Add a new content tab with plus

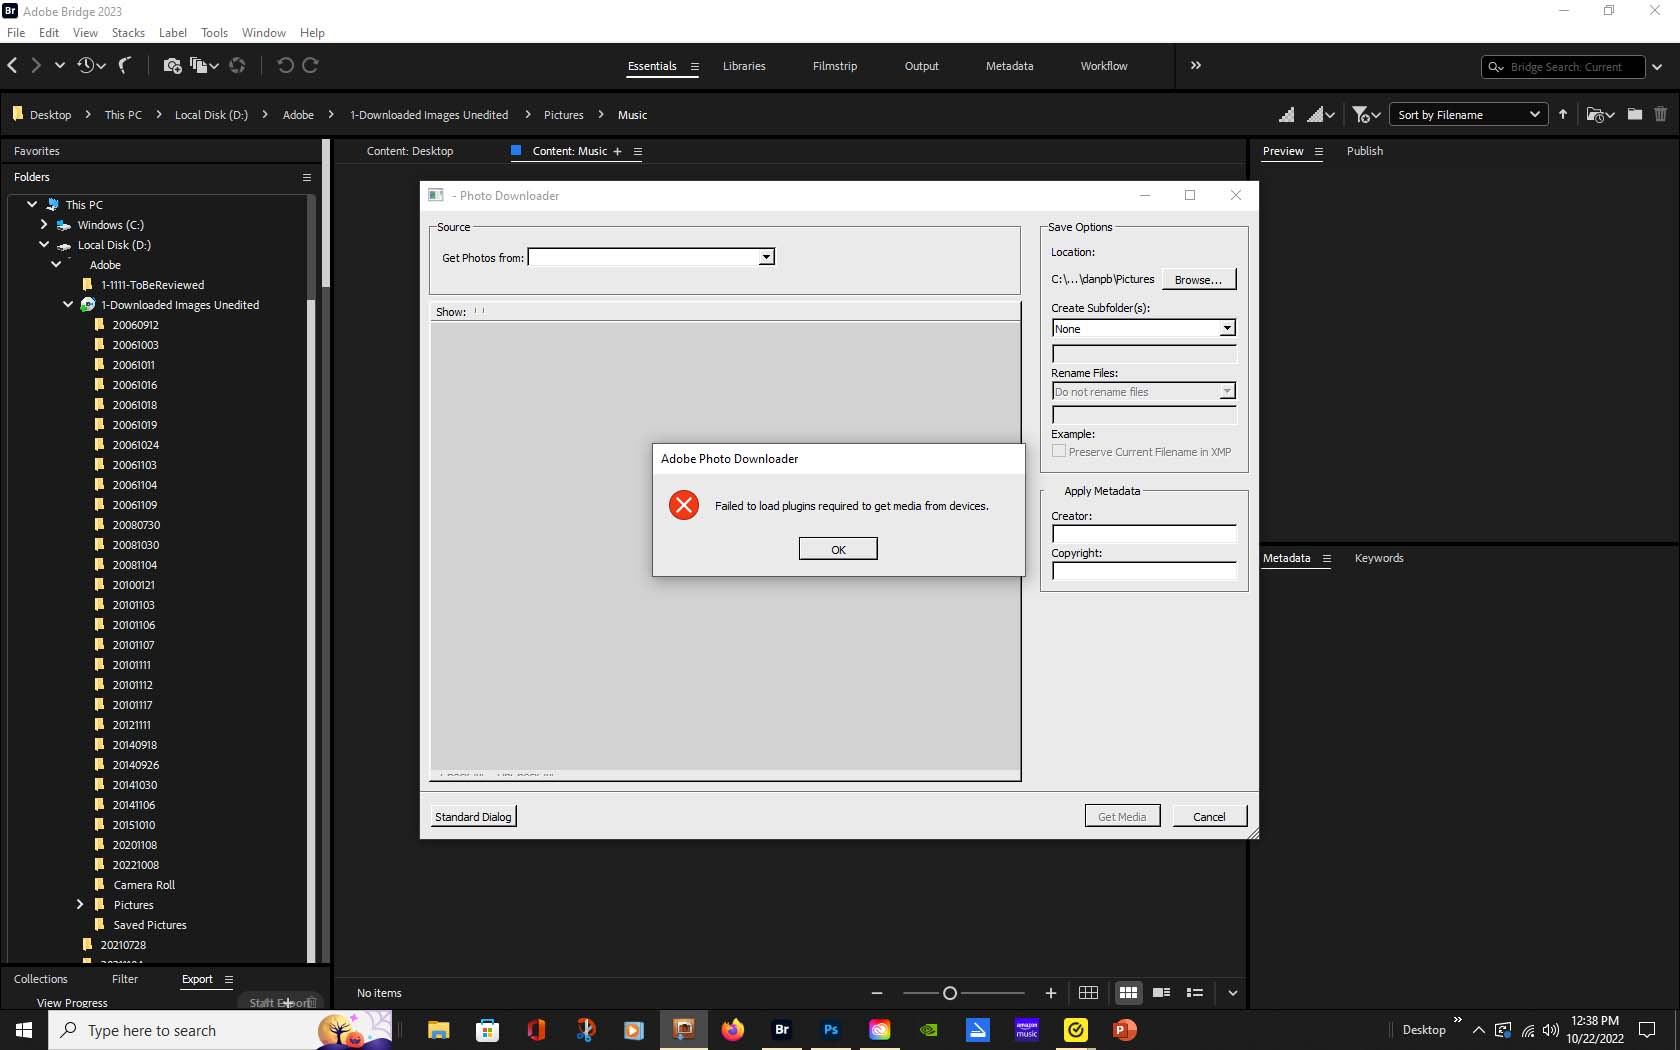click(618, 152)
